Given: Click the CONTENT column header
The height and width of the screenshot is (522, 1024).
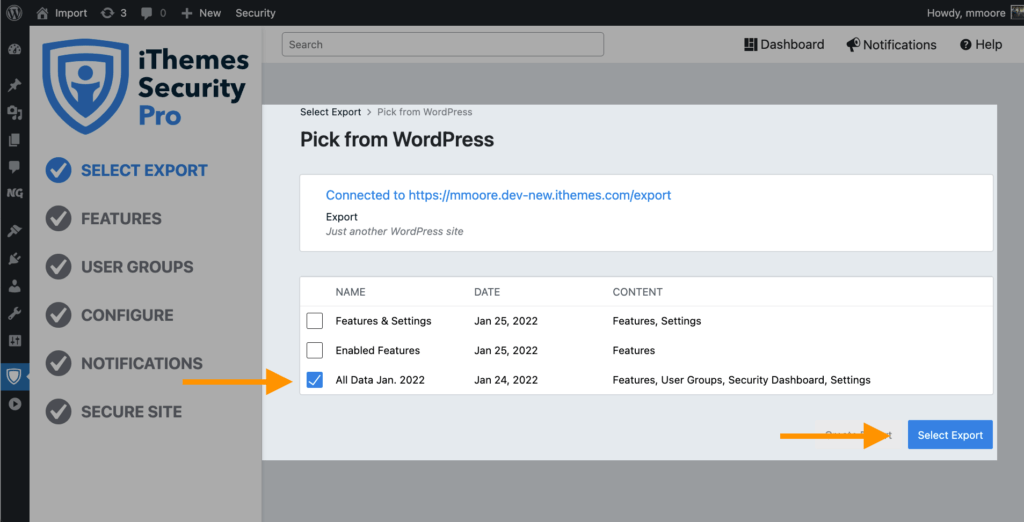Looking at the screenshot, I should tap(637, 292).
